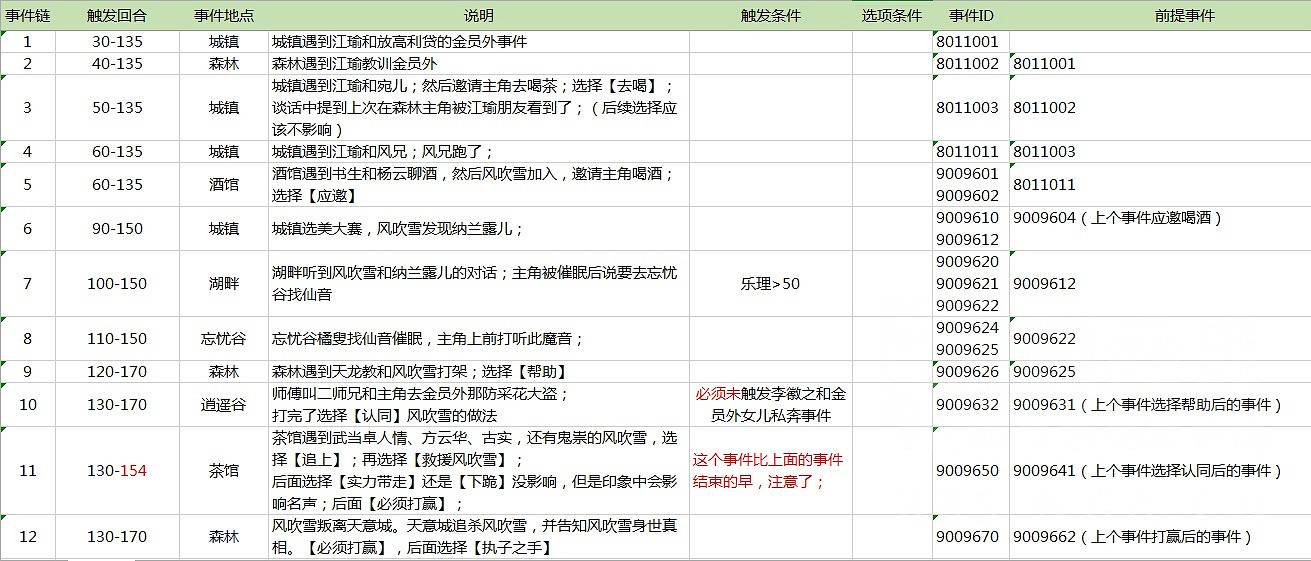Image resolution: width=1311 pixels, height=561 pixels.
Task: Click the 逍遥谷 location cell
Action: pyautogui.click(x=224, y=405)
